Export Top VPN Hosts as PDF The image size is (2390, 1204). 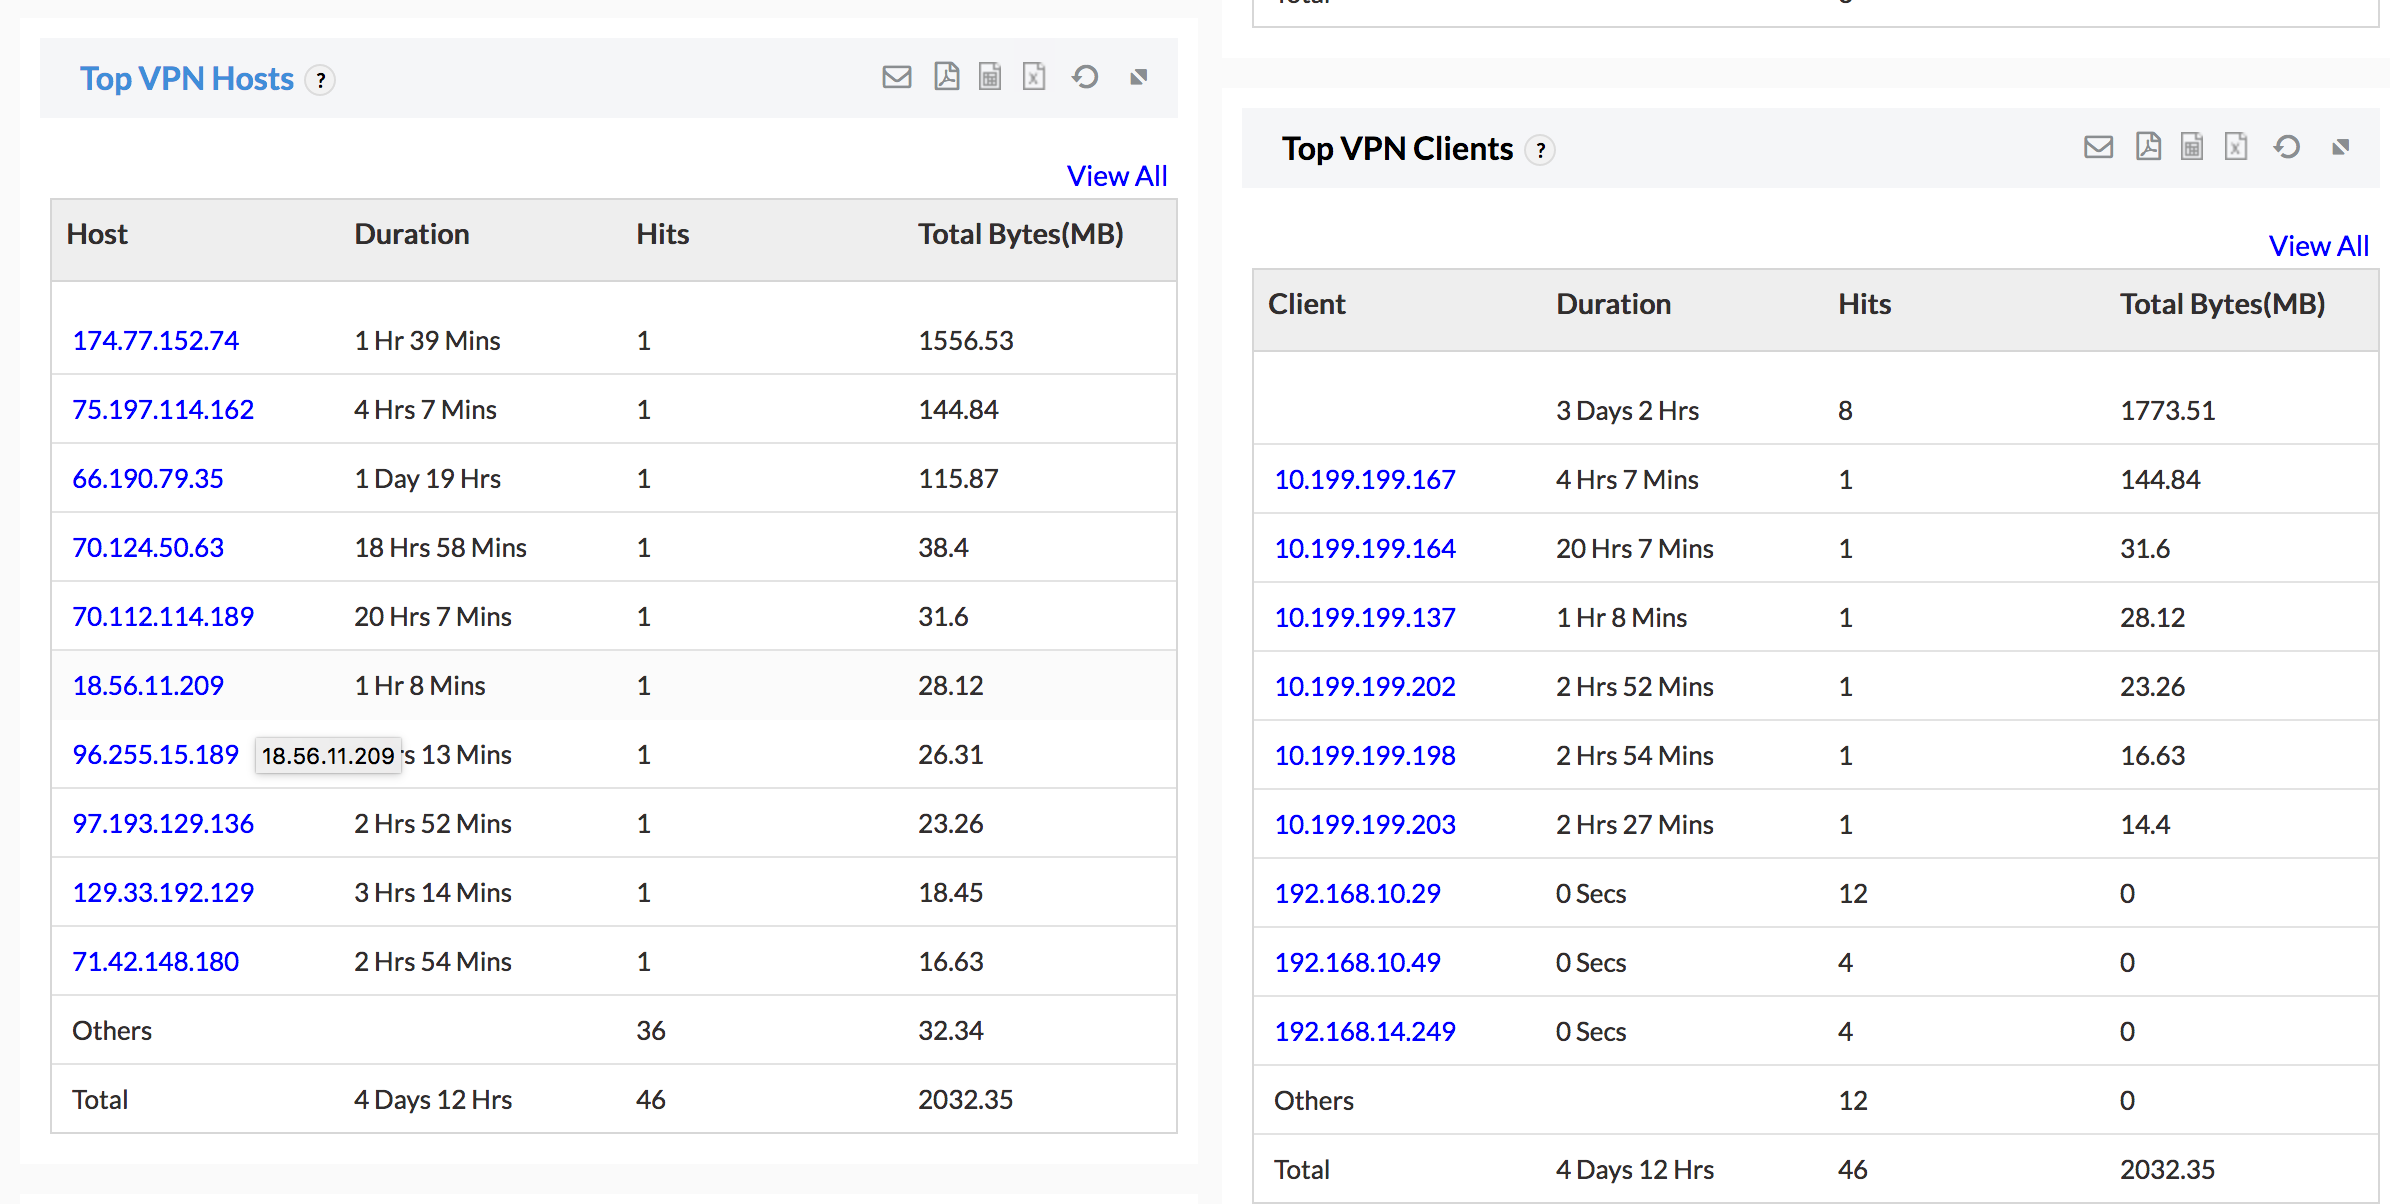tap(946, 77)
